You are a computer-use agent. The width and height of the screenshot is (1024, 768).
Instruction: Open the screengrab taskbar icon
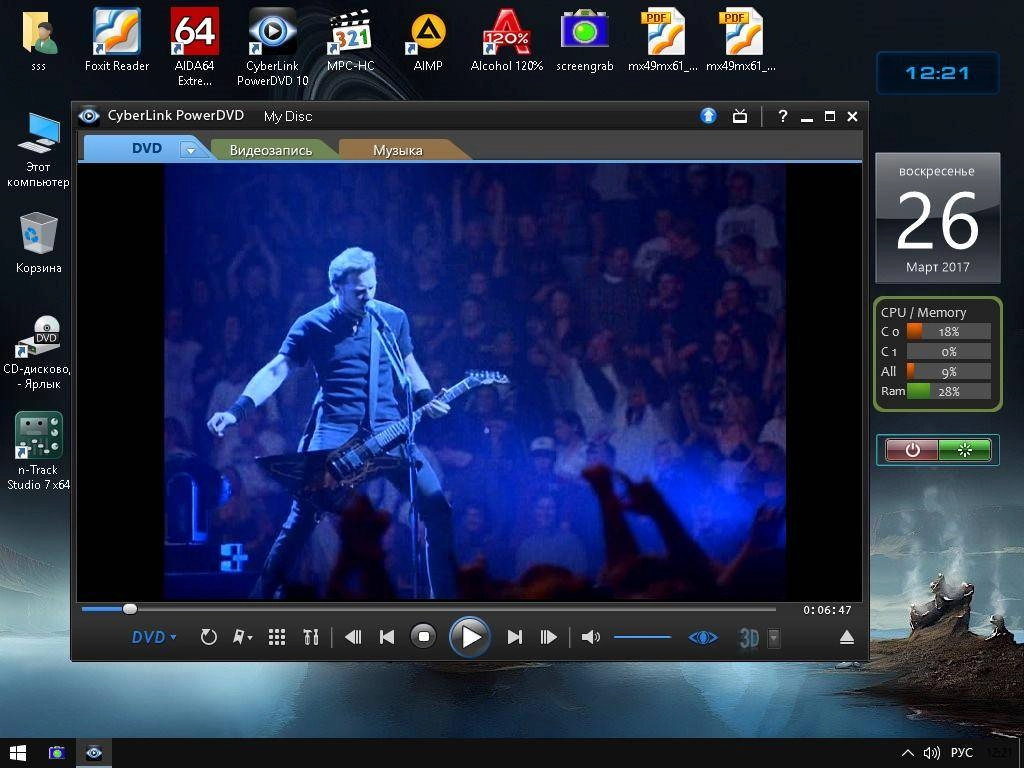point(57,753)
